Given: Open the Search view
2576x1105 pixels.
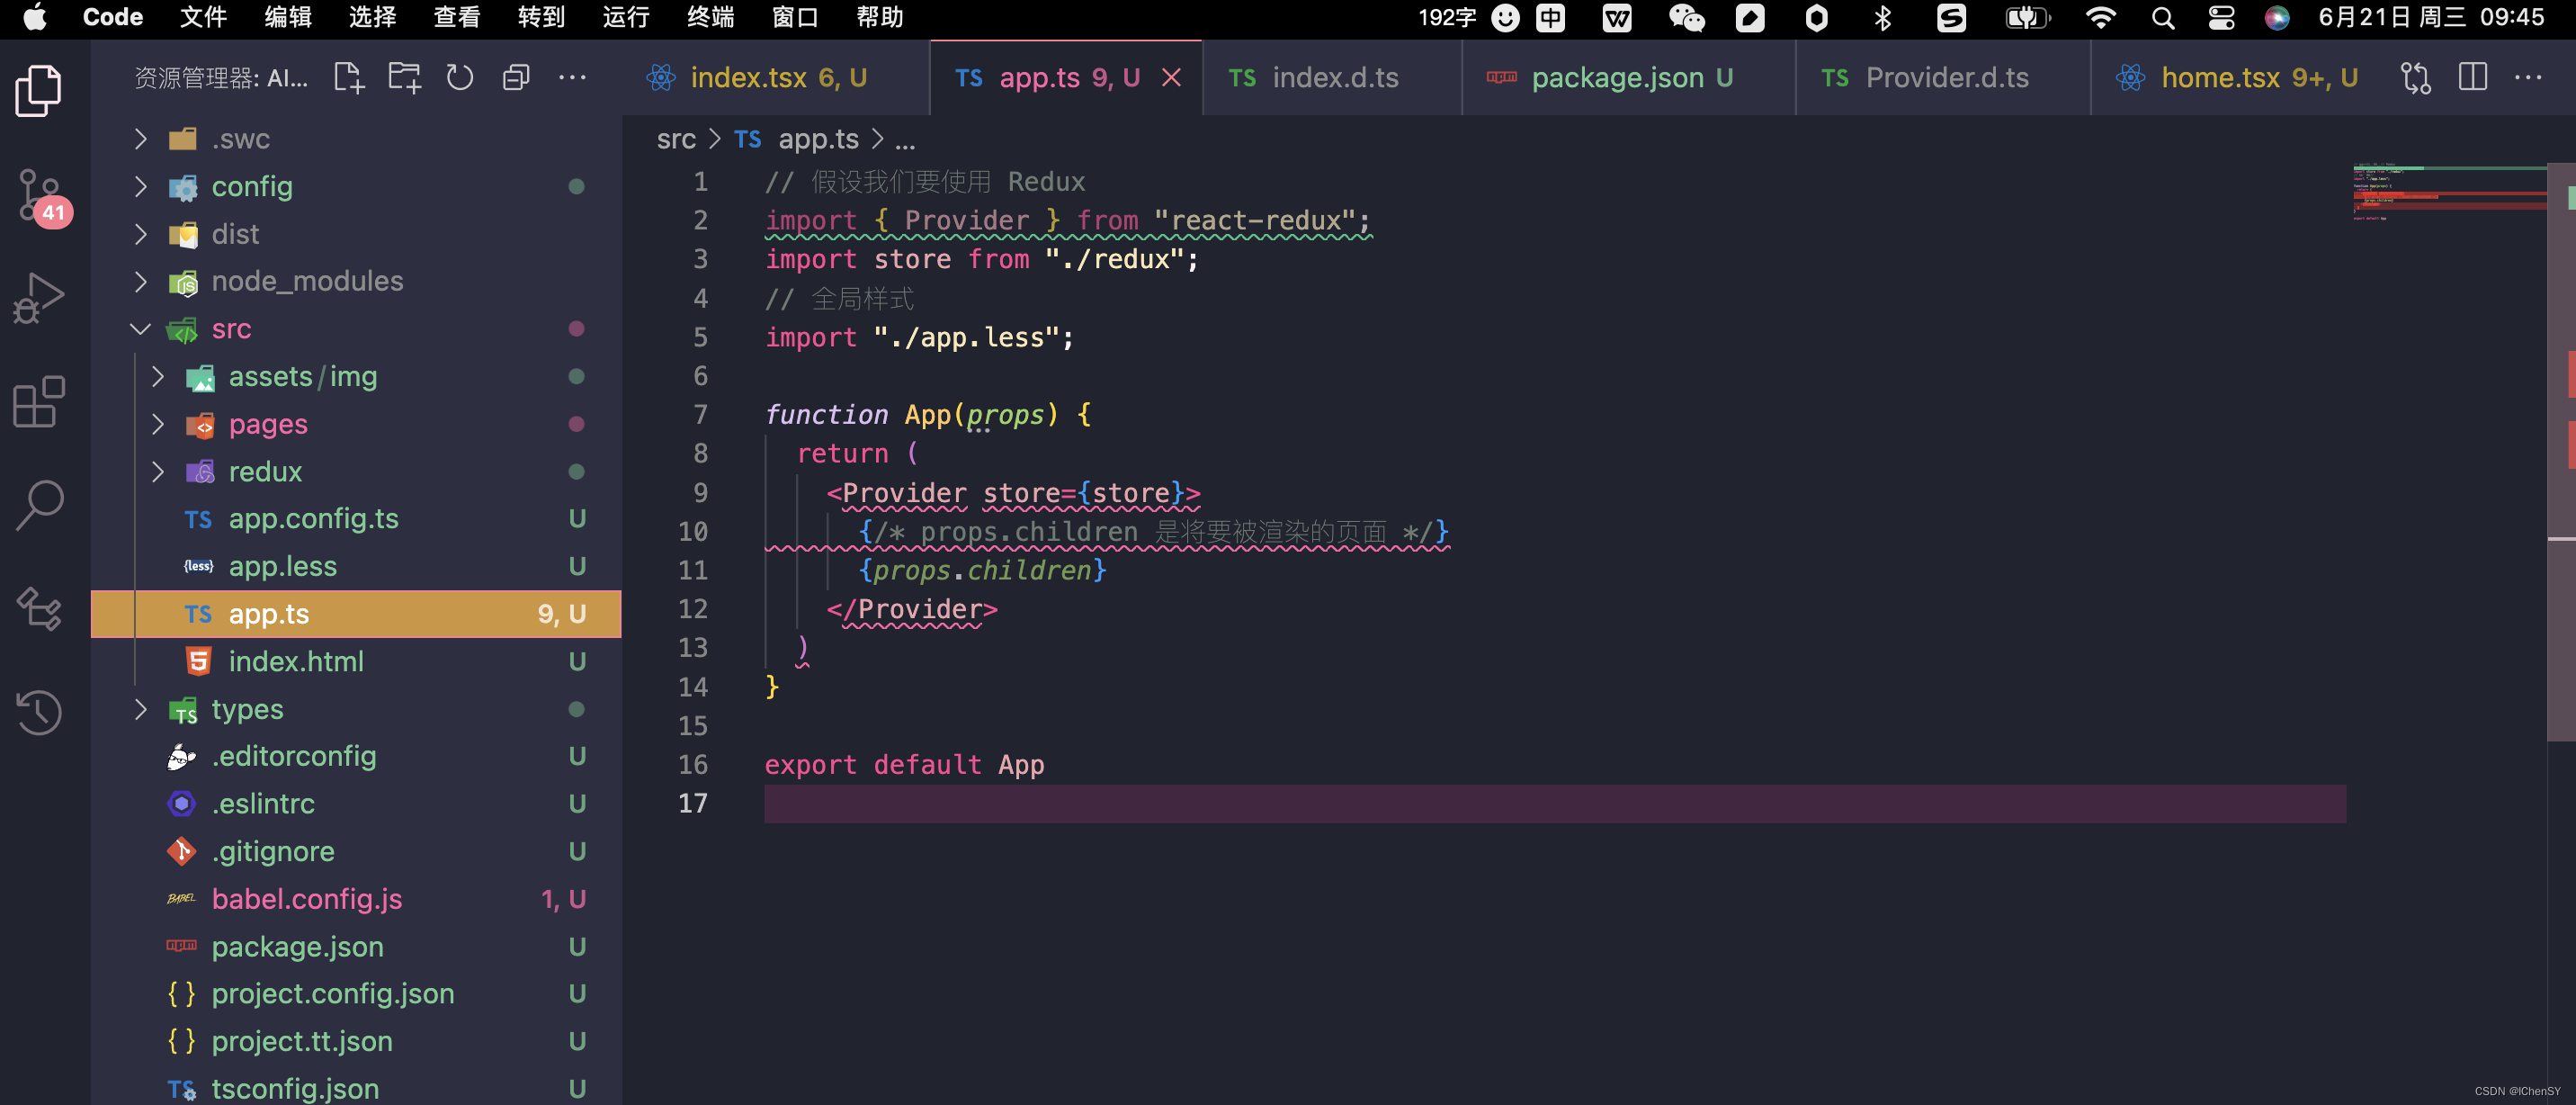Looking at the screenshot, I should [40, 505].
